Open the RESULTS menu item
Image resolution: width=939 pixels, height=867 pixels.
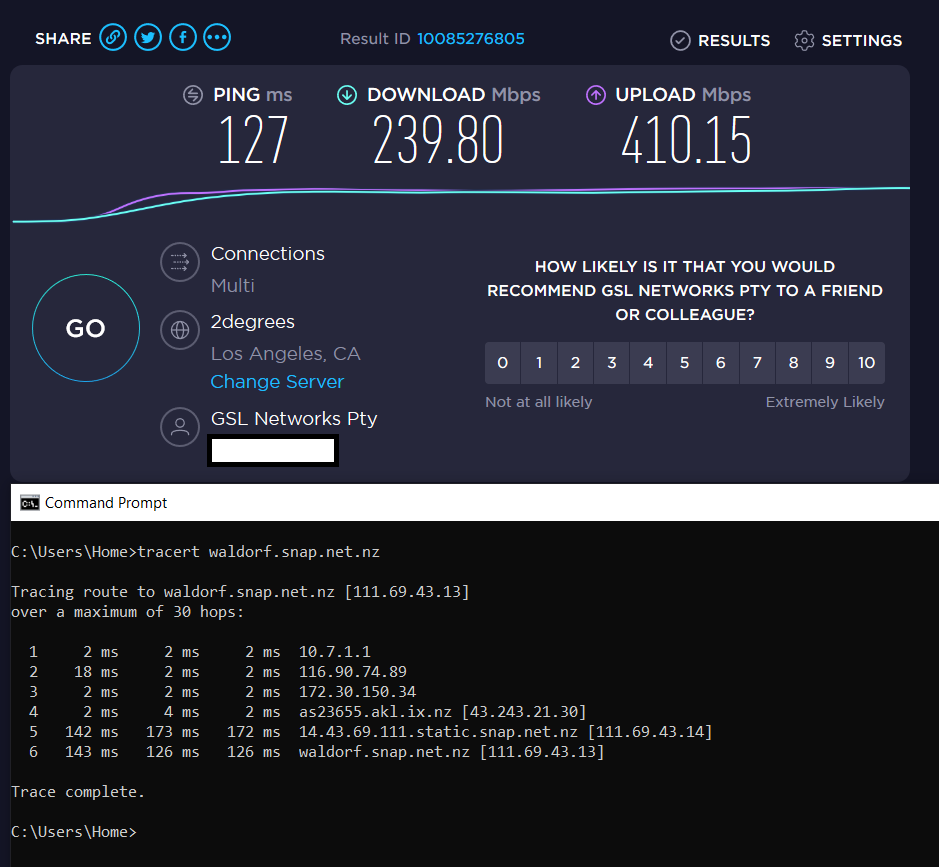(x=733, y=41)
